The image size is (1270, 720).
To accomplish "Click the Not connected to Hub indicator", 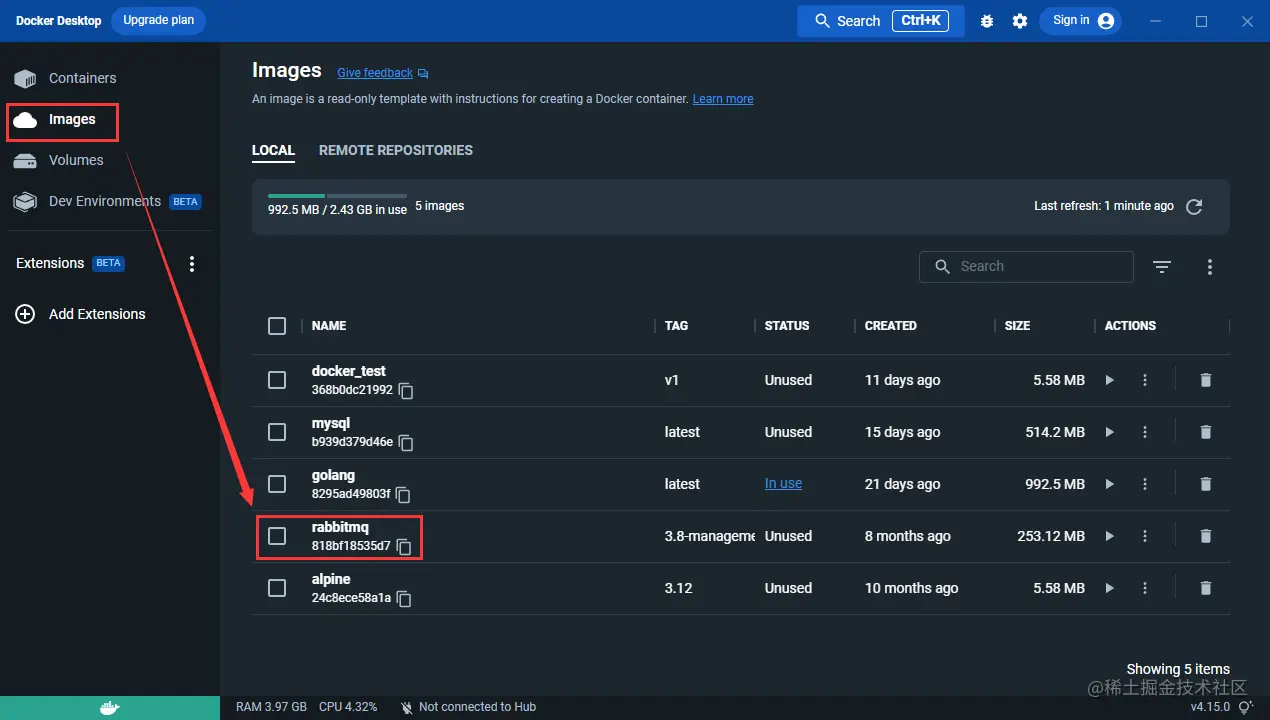I will [x=468, y=707].
